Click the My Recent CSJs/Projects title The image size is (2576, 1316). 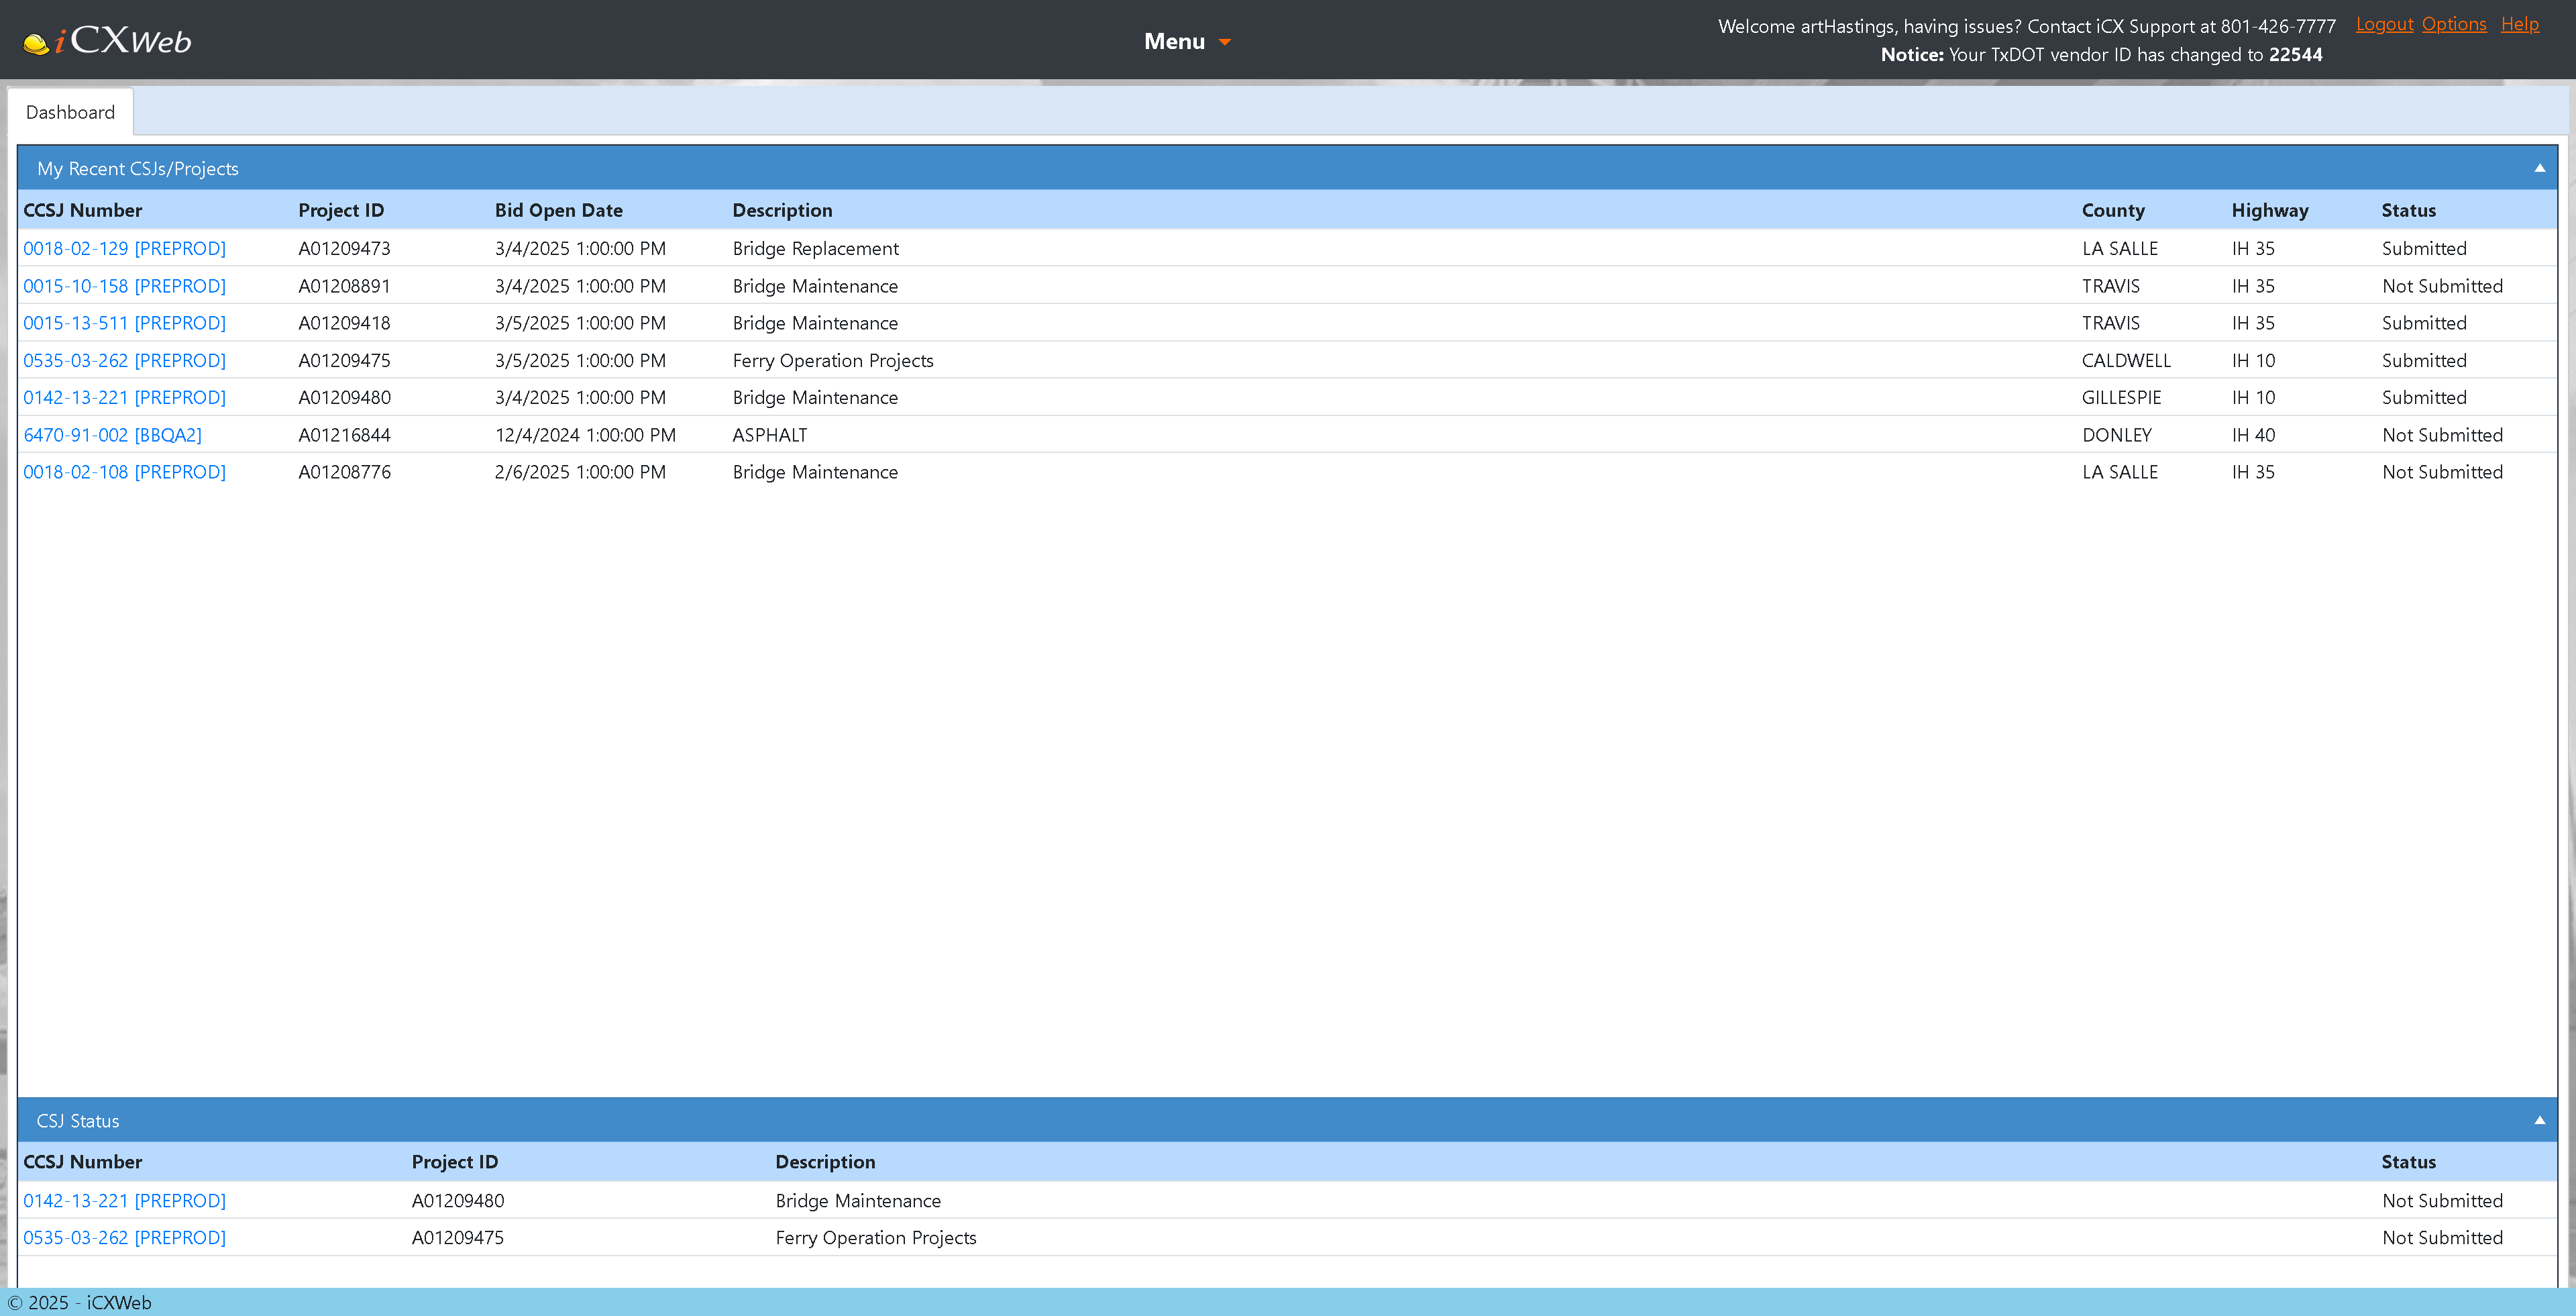[x=138, y=168]
